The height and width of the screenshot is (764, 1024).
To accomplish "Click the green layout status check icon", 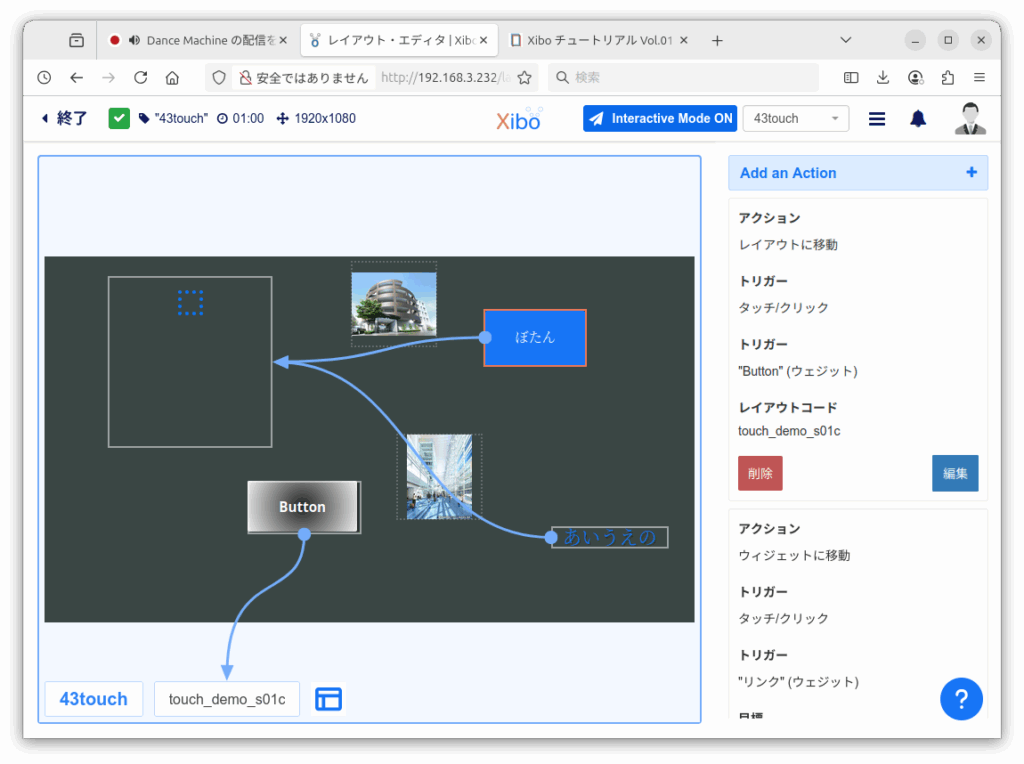I will pyautogui.click(x=119, y=119).
